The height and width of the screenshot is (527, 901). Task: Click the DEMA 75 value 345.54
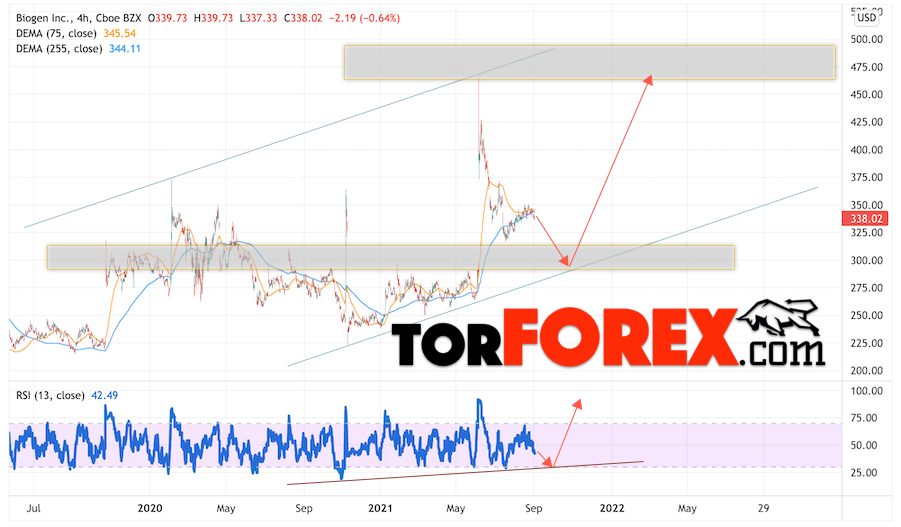click(x=120, y=33)
